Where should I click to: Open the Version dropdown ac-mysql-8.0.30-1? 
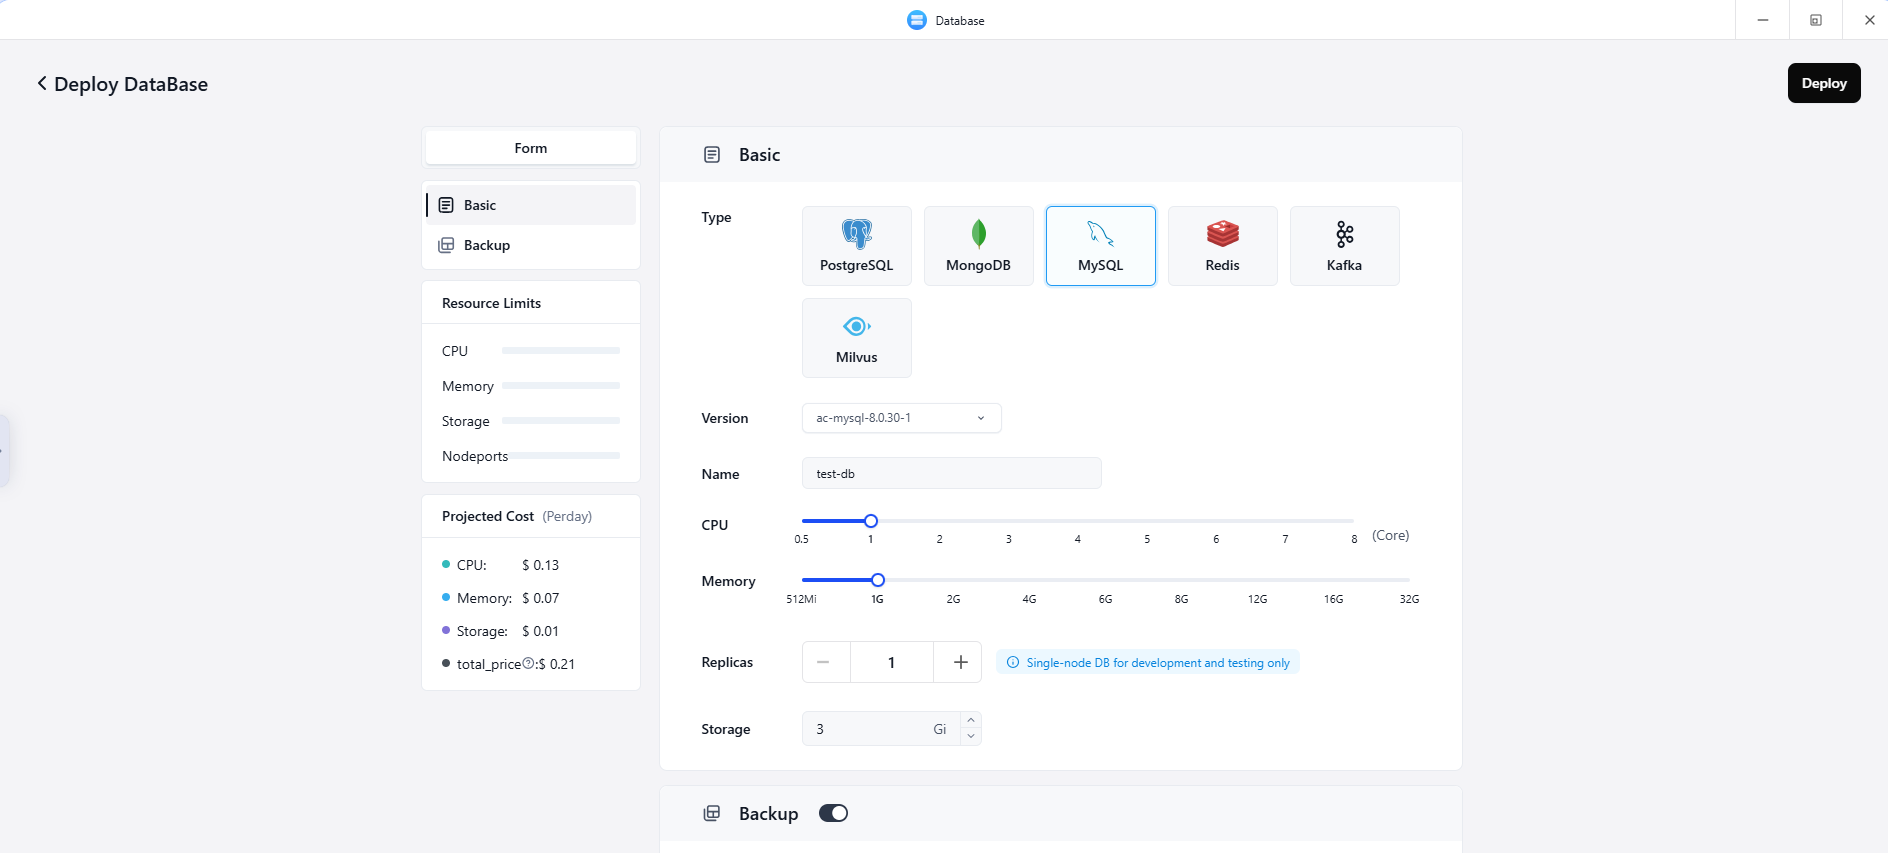tap(901, 418)
